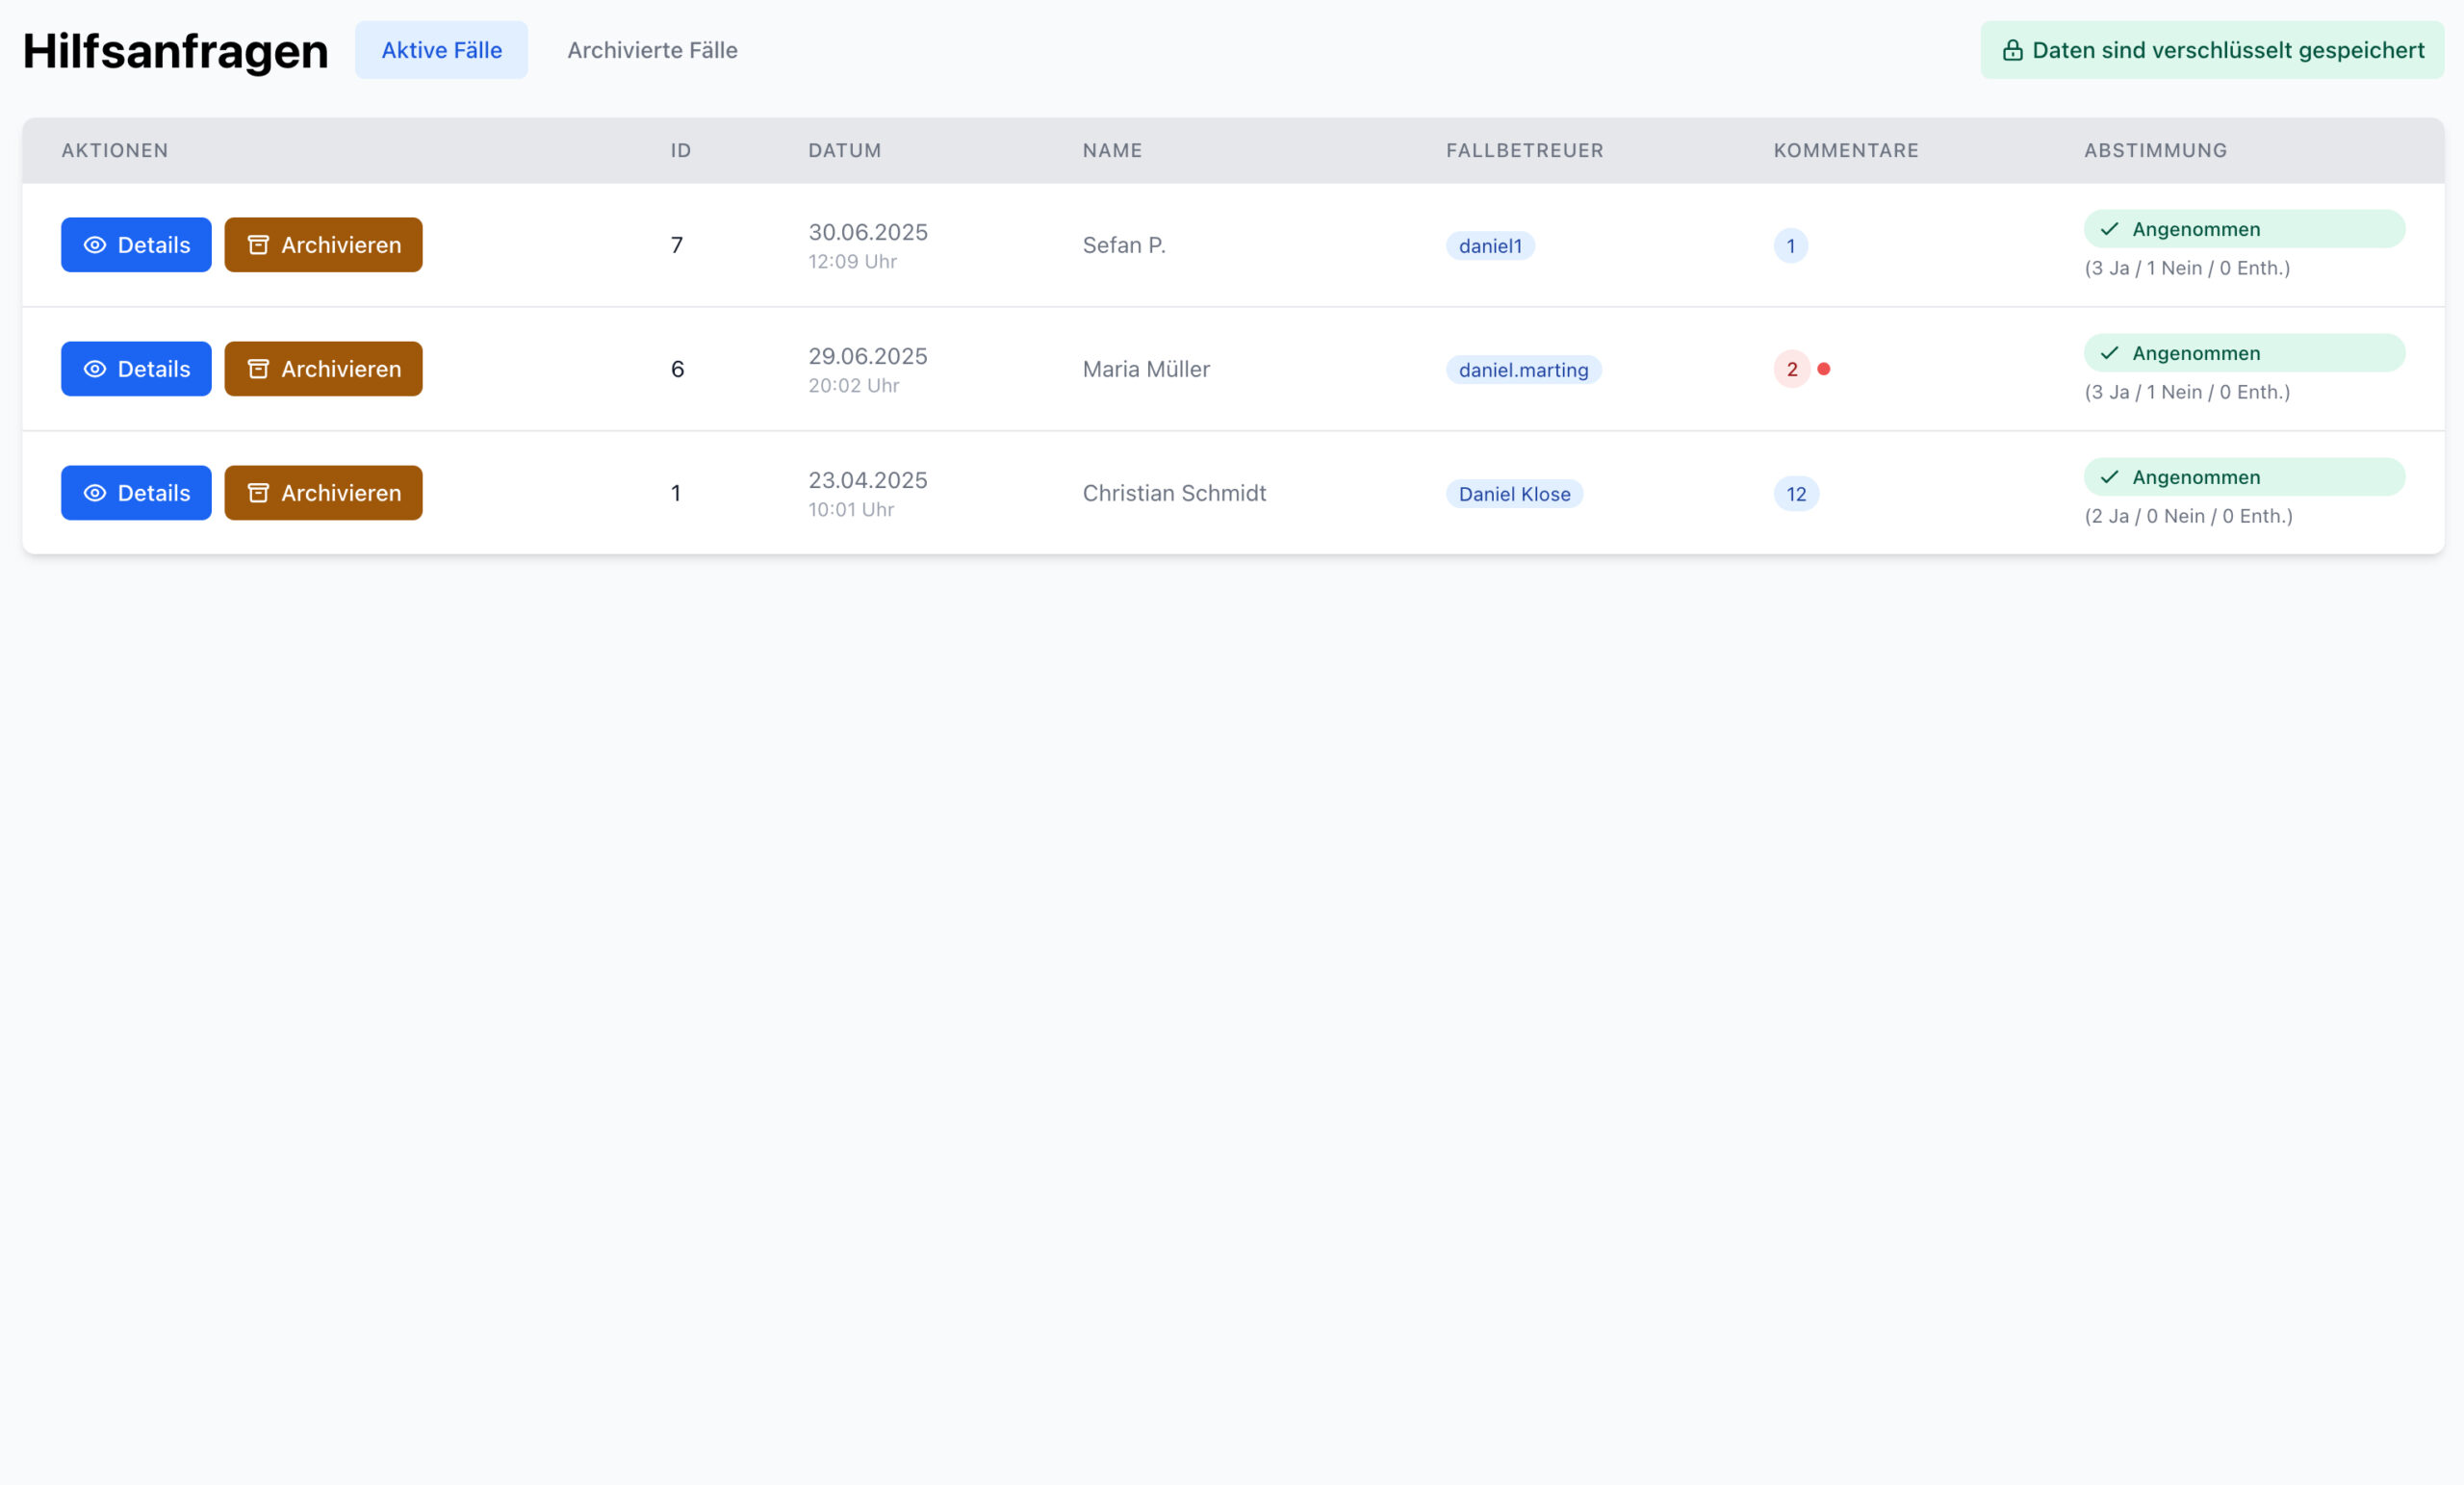Image resolution: width=2464 pixels, height=1485 pixels.
Task: Click checkmark icon in Sefan P. Angenommen badge
Action: [2109, 230]
